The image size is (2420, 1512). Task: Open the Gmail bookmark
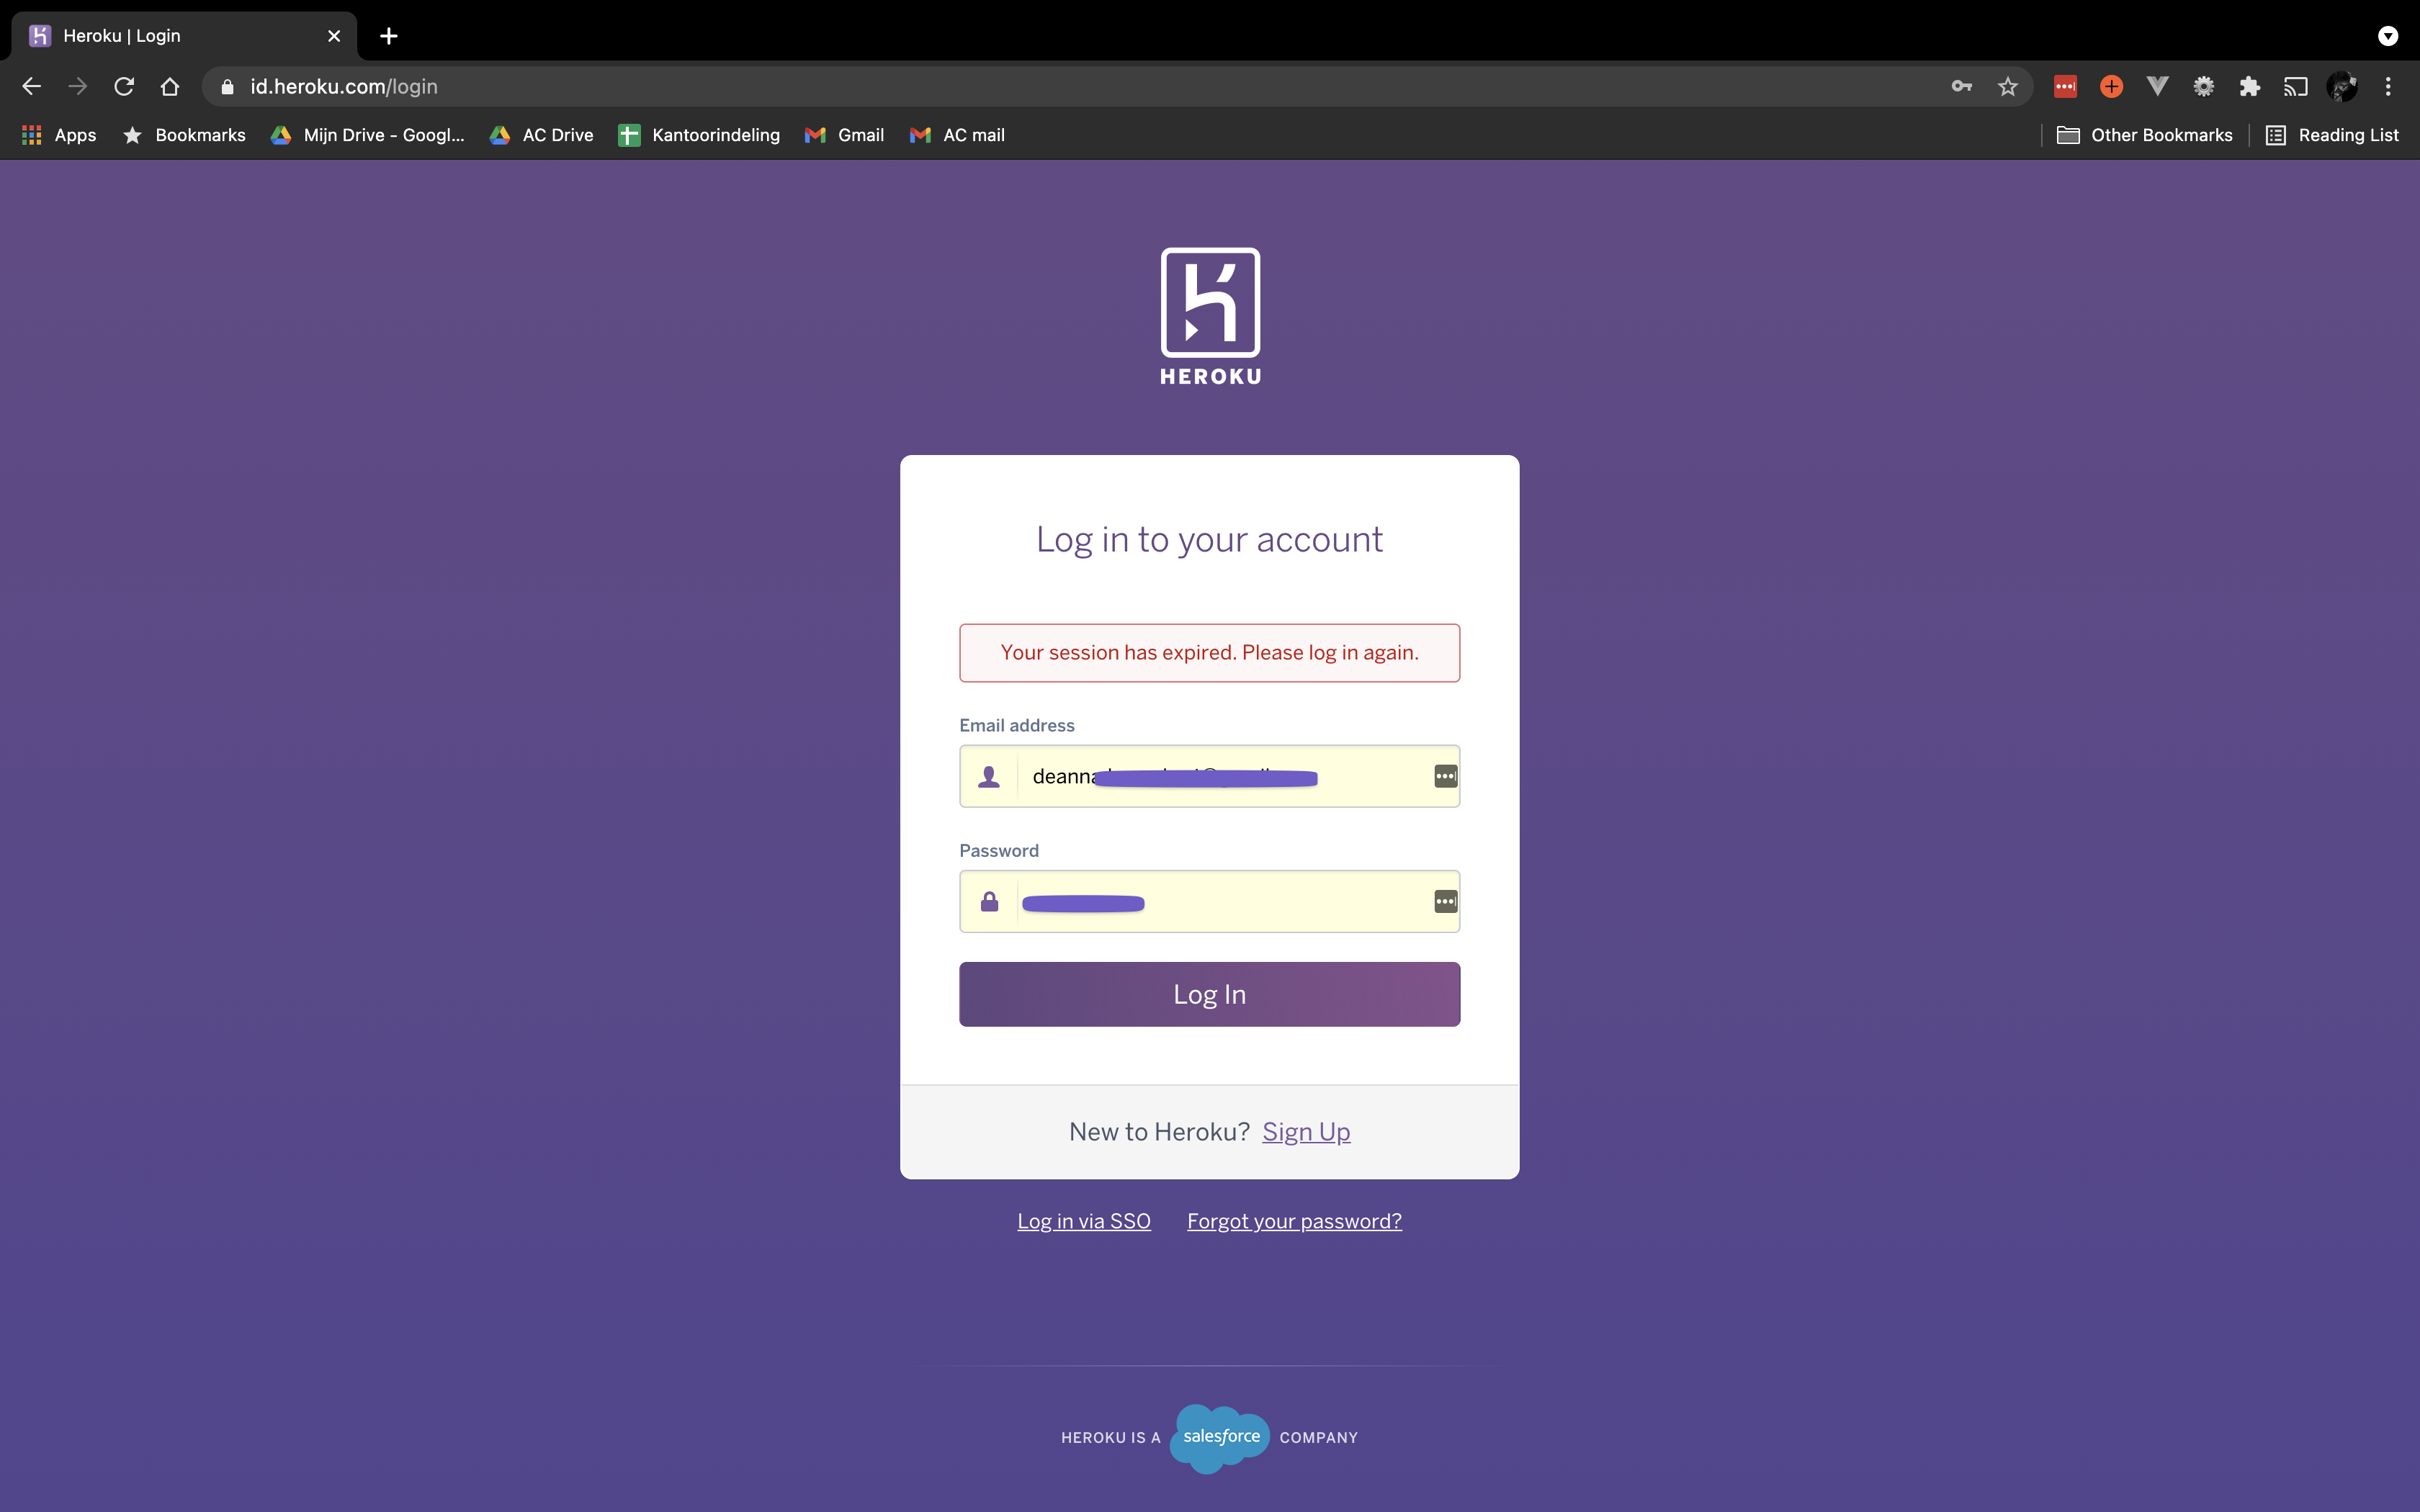point(844,135)
